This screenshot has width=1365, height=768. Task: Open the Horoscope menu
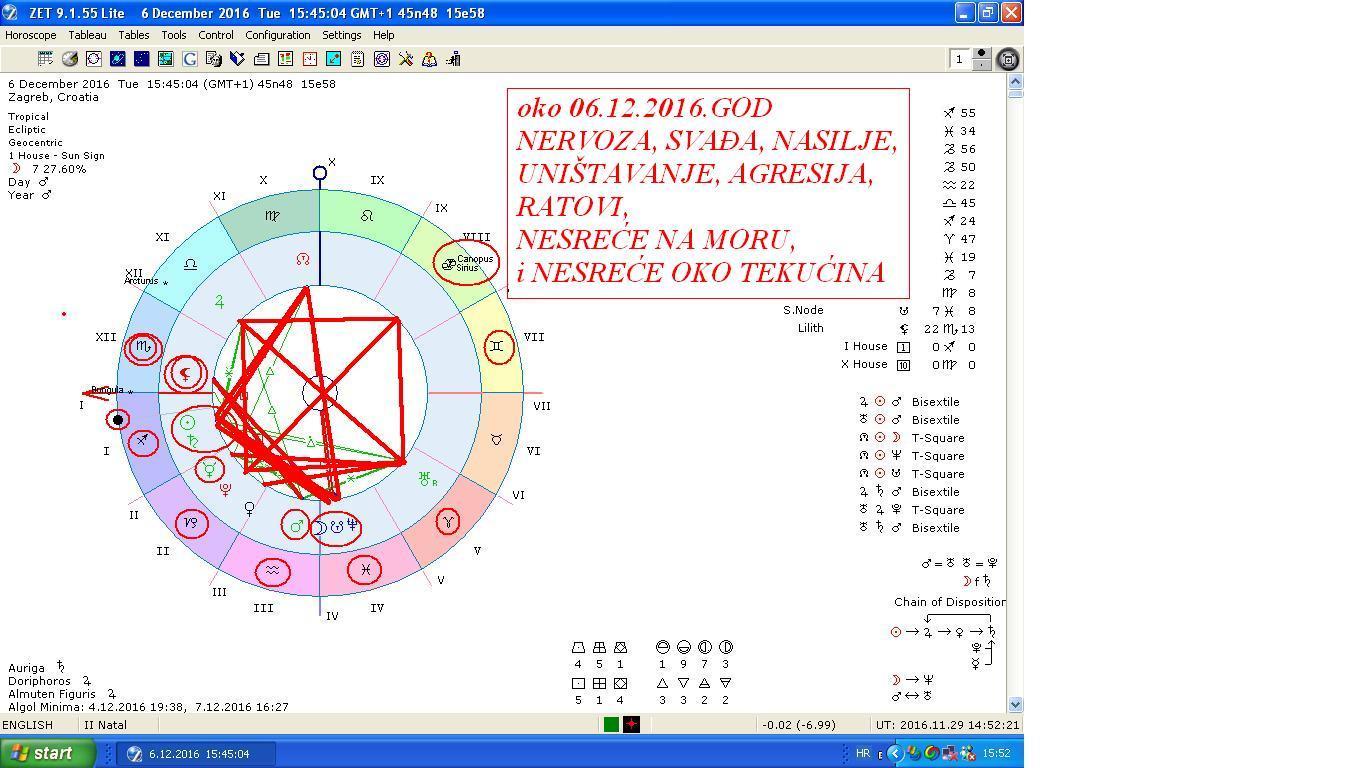pyautogui.click(x=31, y=35)
